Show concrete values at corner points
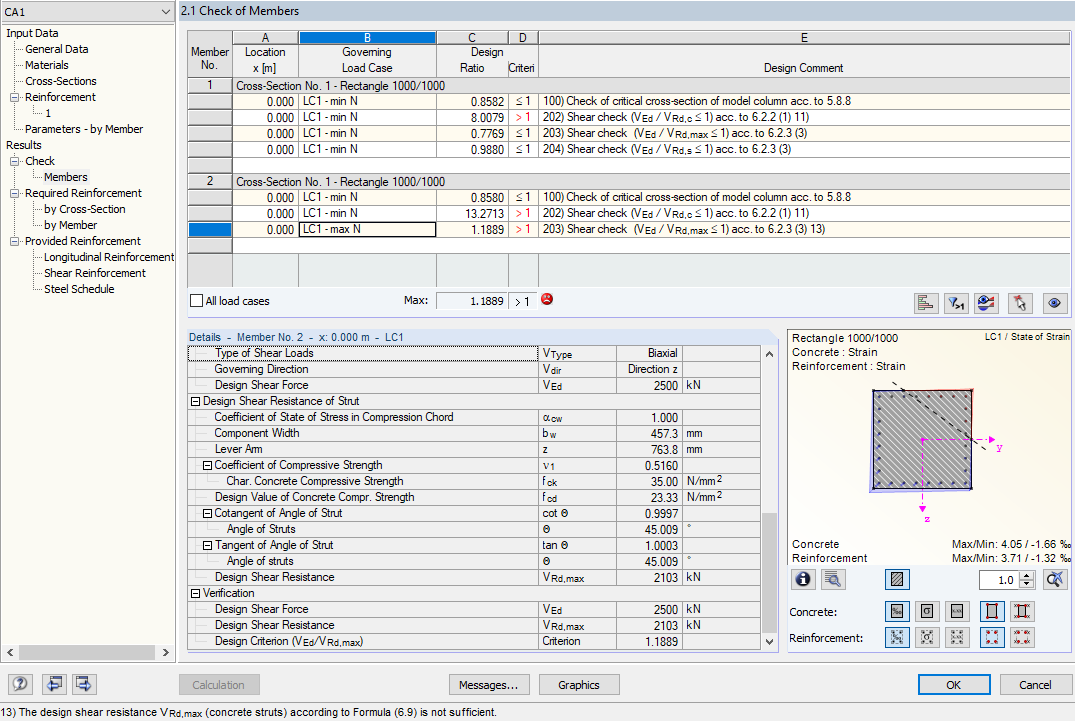 pos(1022,611)
